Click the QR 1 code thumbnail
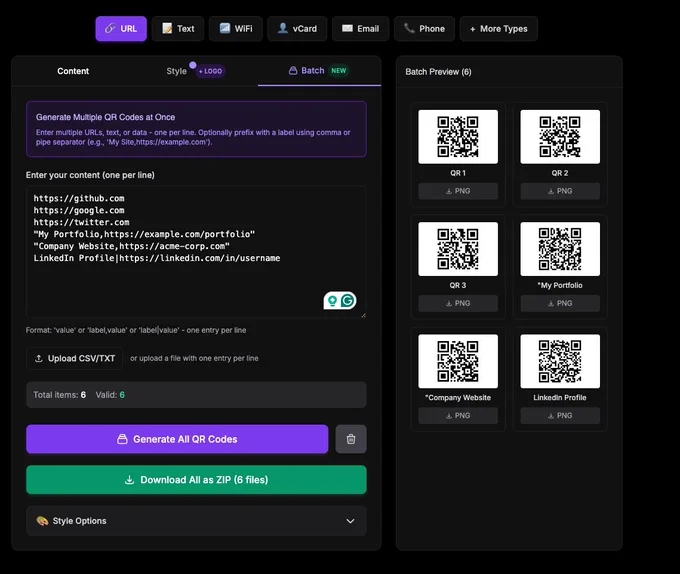Screen dimensions: 680x574 [x=458, y=137]
